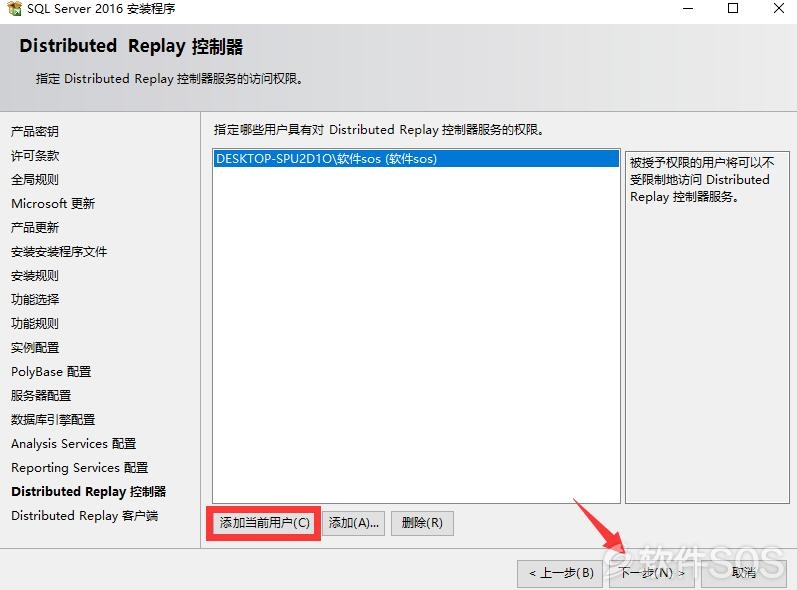Viewport: 797px width, 590px height.
Task: Select 产品密钥 step in sidebar
Action: (35, 132)
